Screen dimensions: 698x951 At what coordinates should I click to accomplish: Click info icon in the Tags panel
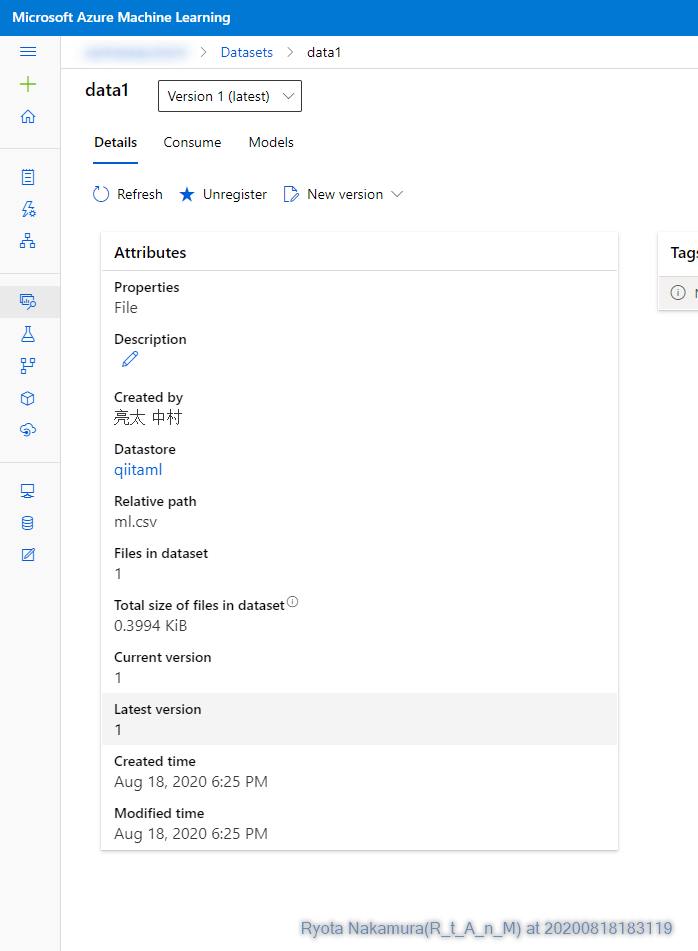tap(678, 292)
